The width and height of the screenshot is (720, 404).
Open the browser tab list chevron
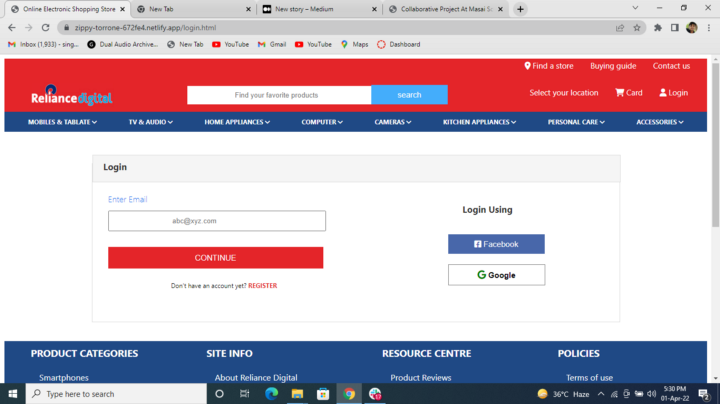[x=635, y=8]
